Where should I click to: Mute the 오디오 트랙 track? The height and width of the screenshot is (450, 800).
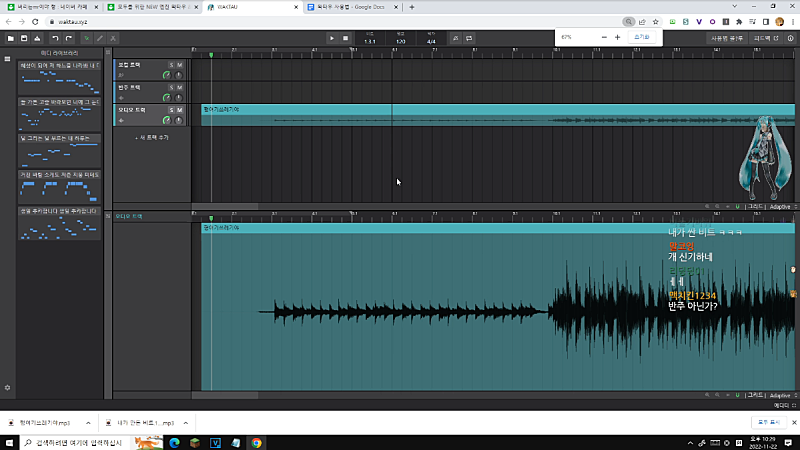[180, 109]
